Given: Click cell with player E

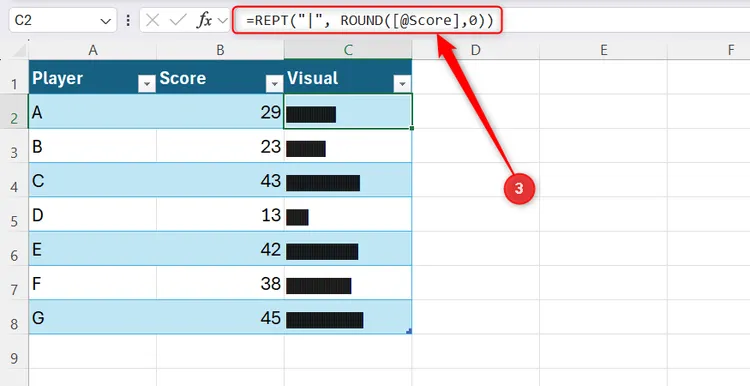Looking at the screenshot, I should [93, 249].
